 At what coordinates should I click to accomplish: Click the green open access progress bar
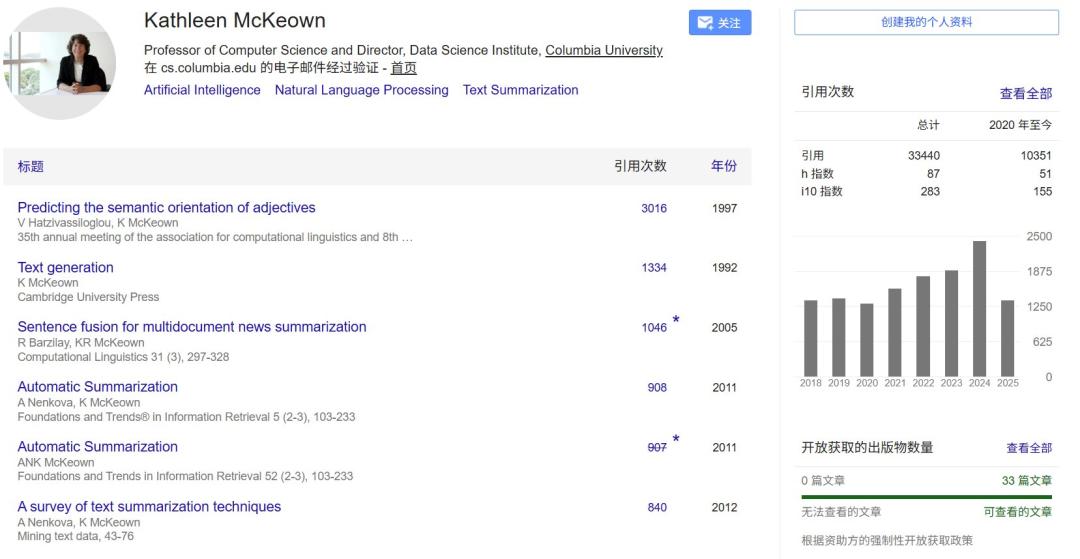click(x=926, y=496)
